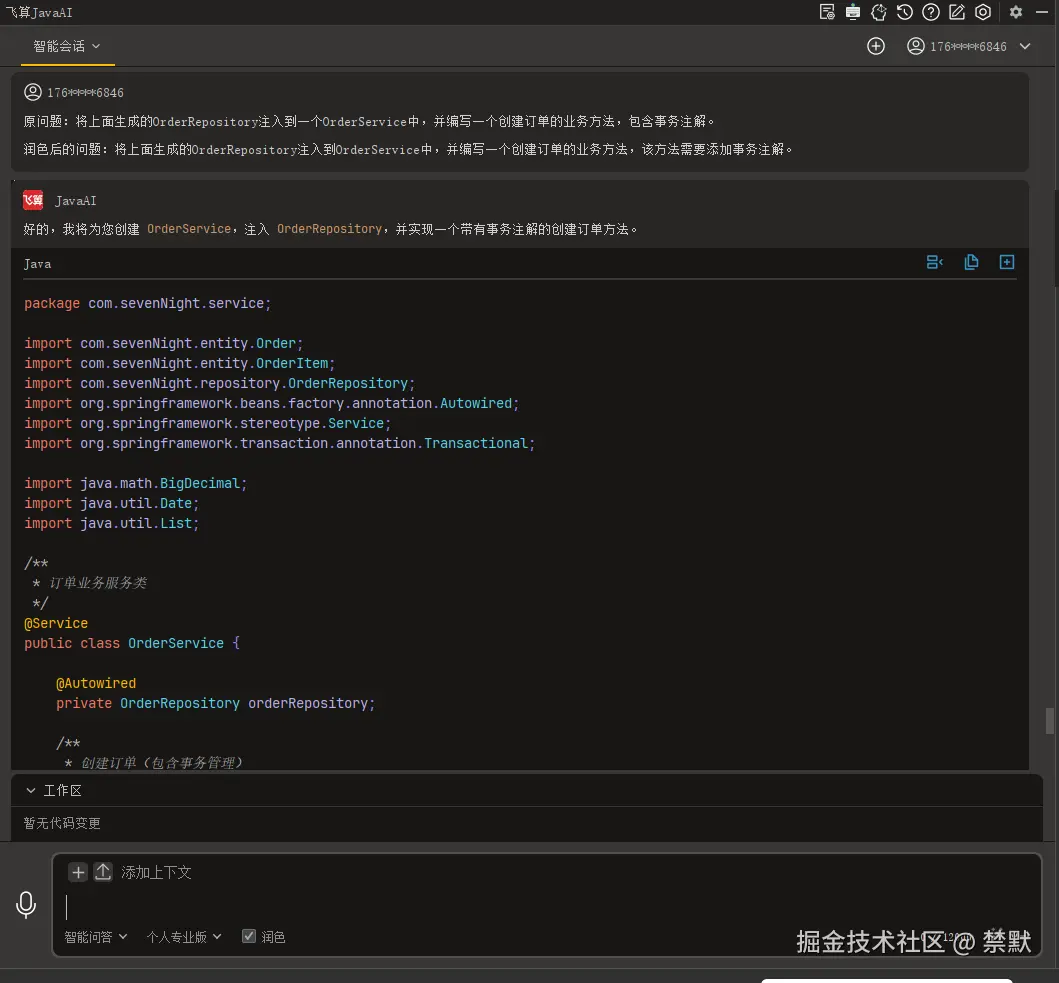This screenshot has height=983, width=1059.
Task: Click 'public class OrderService {' line
Action: (132, 643)
